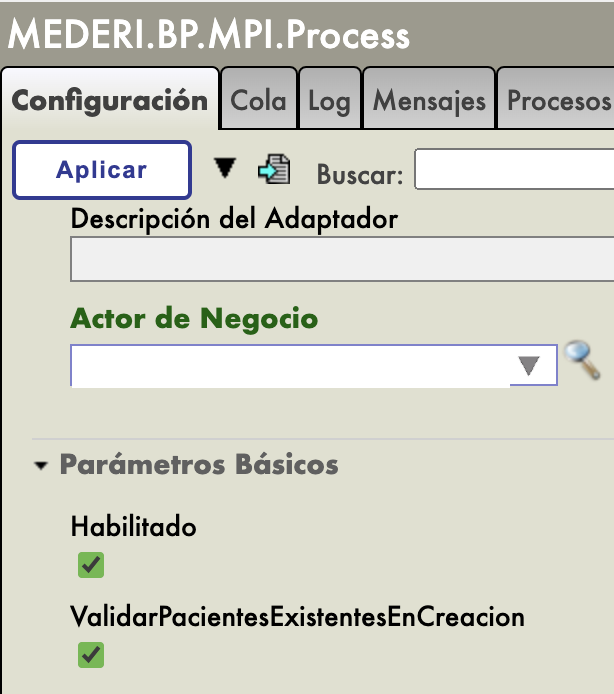Uncheck the Habilitado checkbox
Screen dimensions: 614x694
(91, 566)
